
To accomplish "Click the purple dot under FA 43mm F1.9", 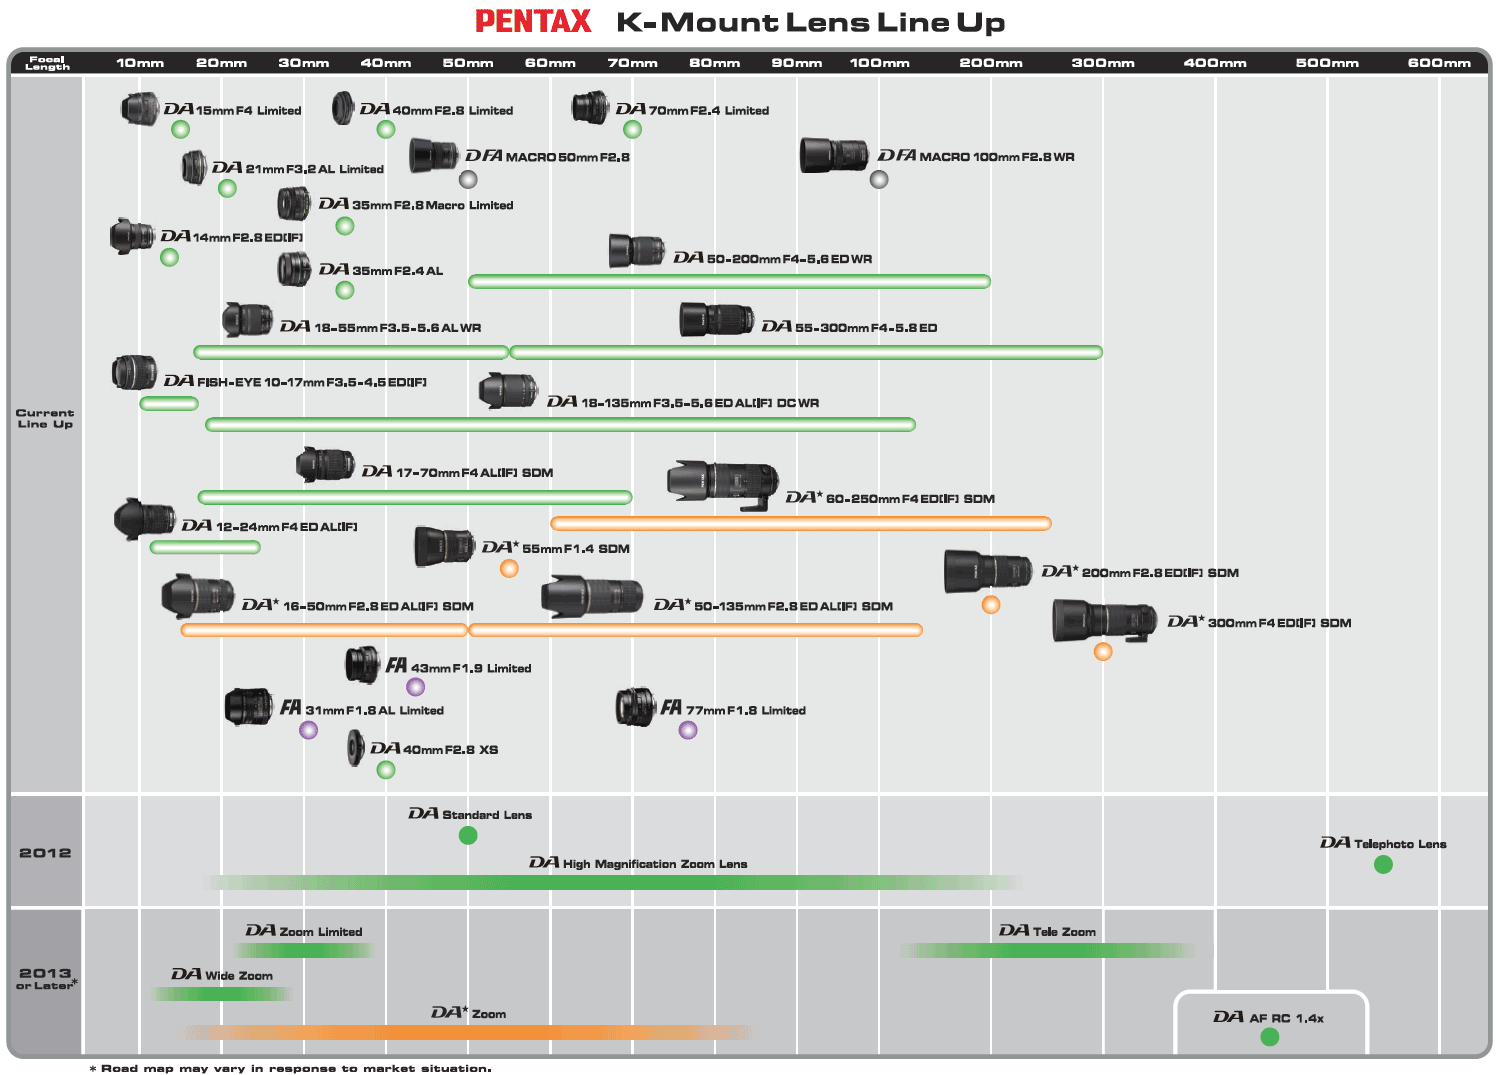I will (416, 687).
